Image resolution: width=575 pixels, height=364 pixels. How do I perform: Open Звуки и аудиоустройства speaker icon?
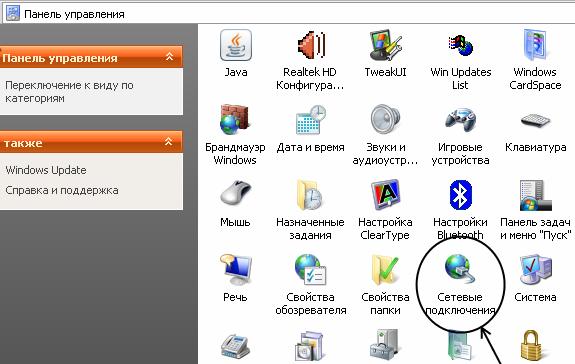coord(385,120)
